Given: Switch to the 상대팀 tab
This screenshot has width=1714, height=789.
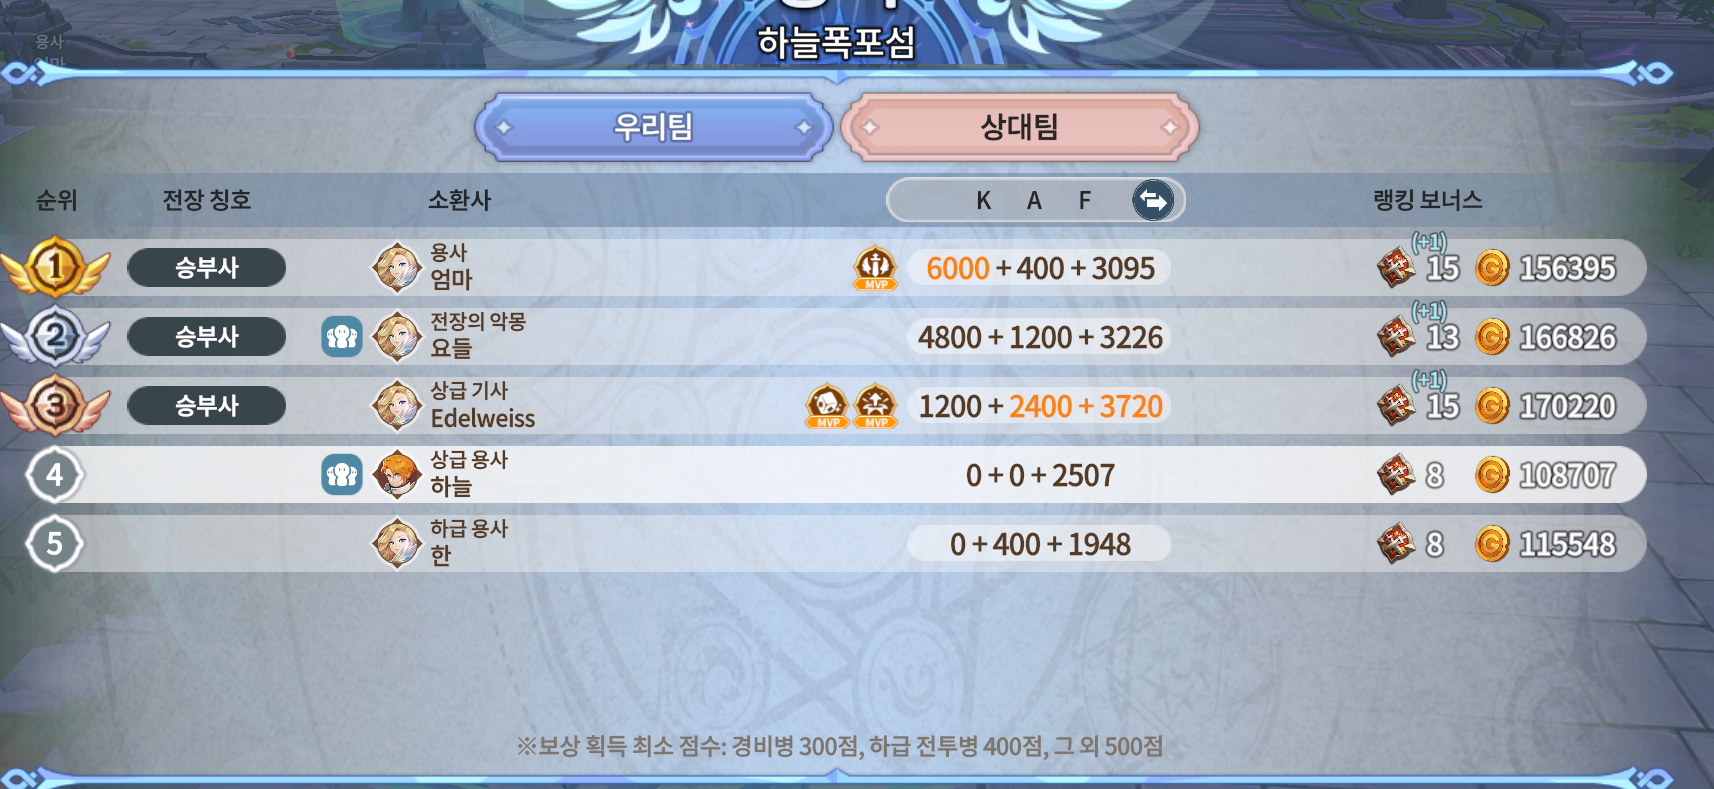Looking at the screenshot, I should click(1019, 127).
